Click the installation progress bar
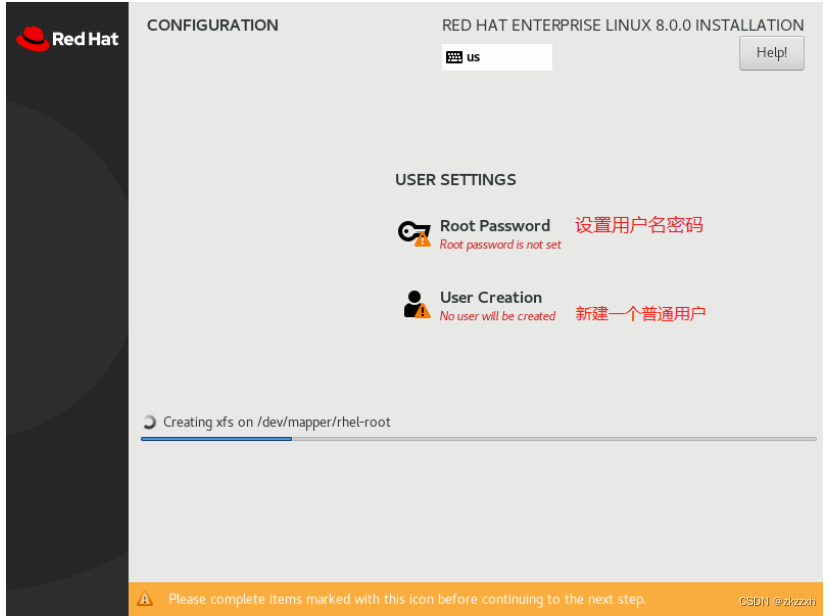The height and width of the screenshot is (616, 831). click(x=479, y=439)
